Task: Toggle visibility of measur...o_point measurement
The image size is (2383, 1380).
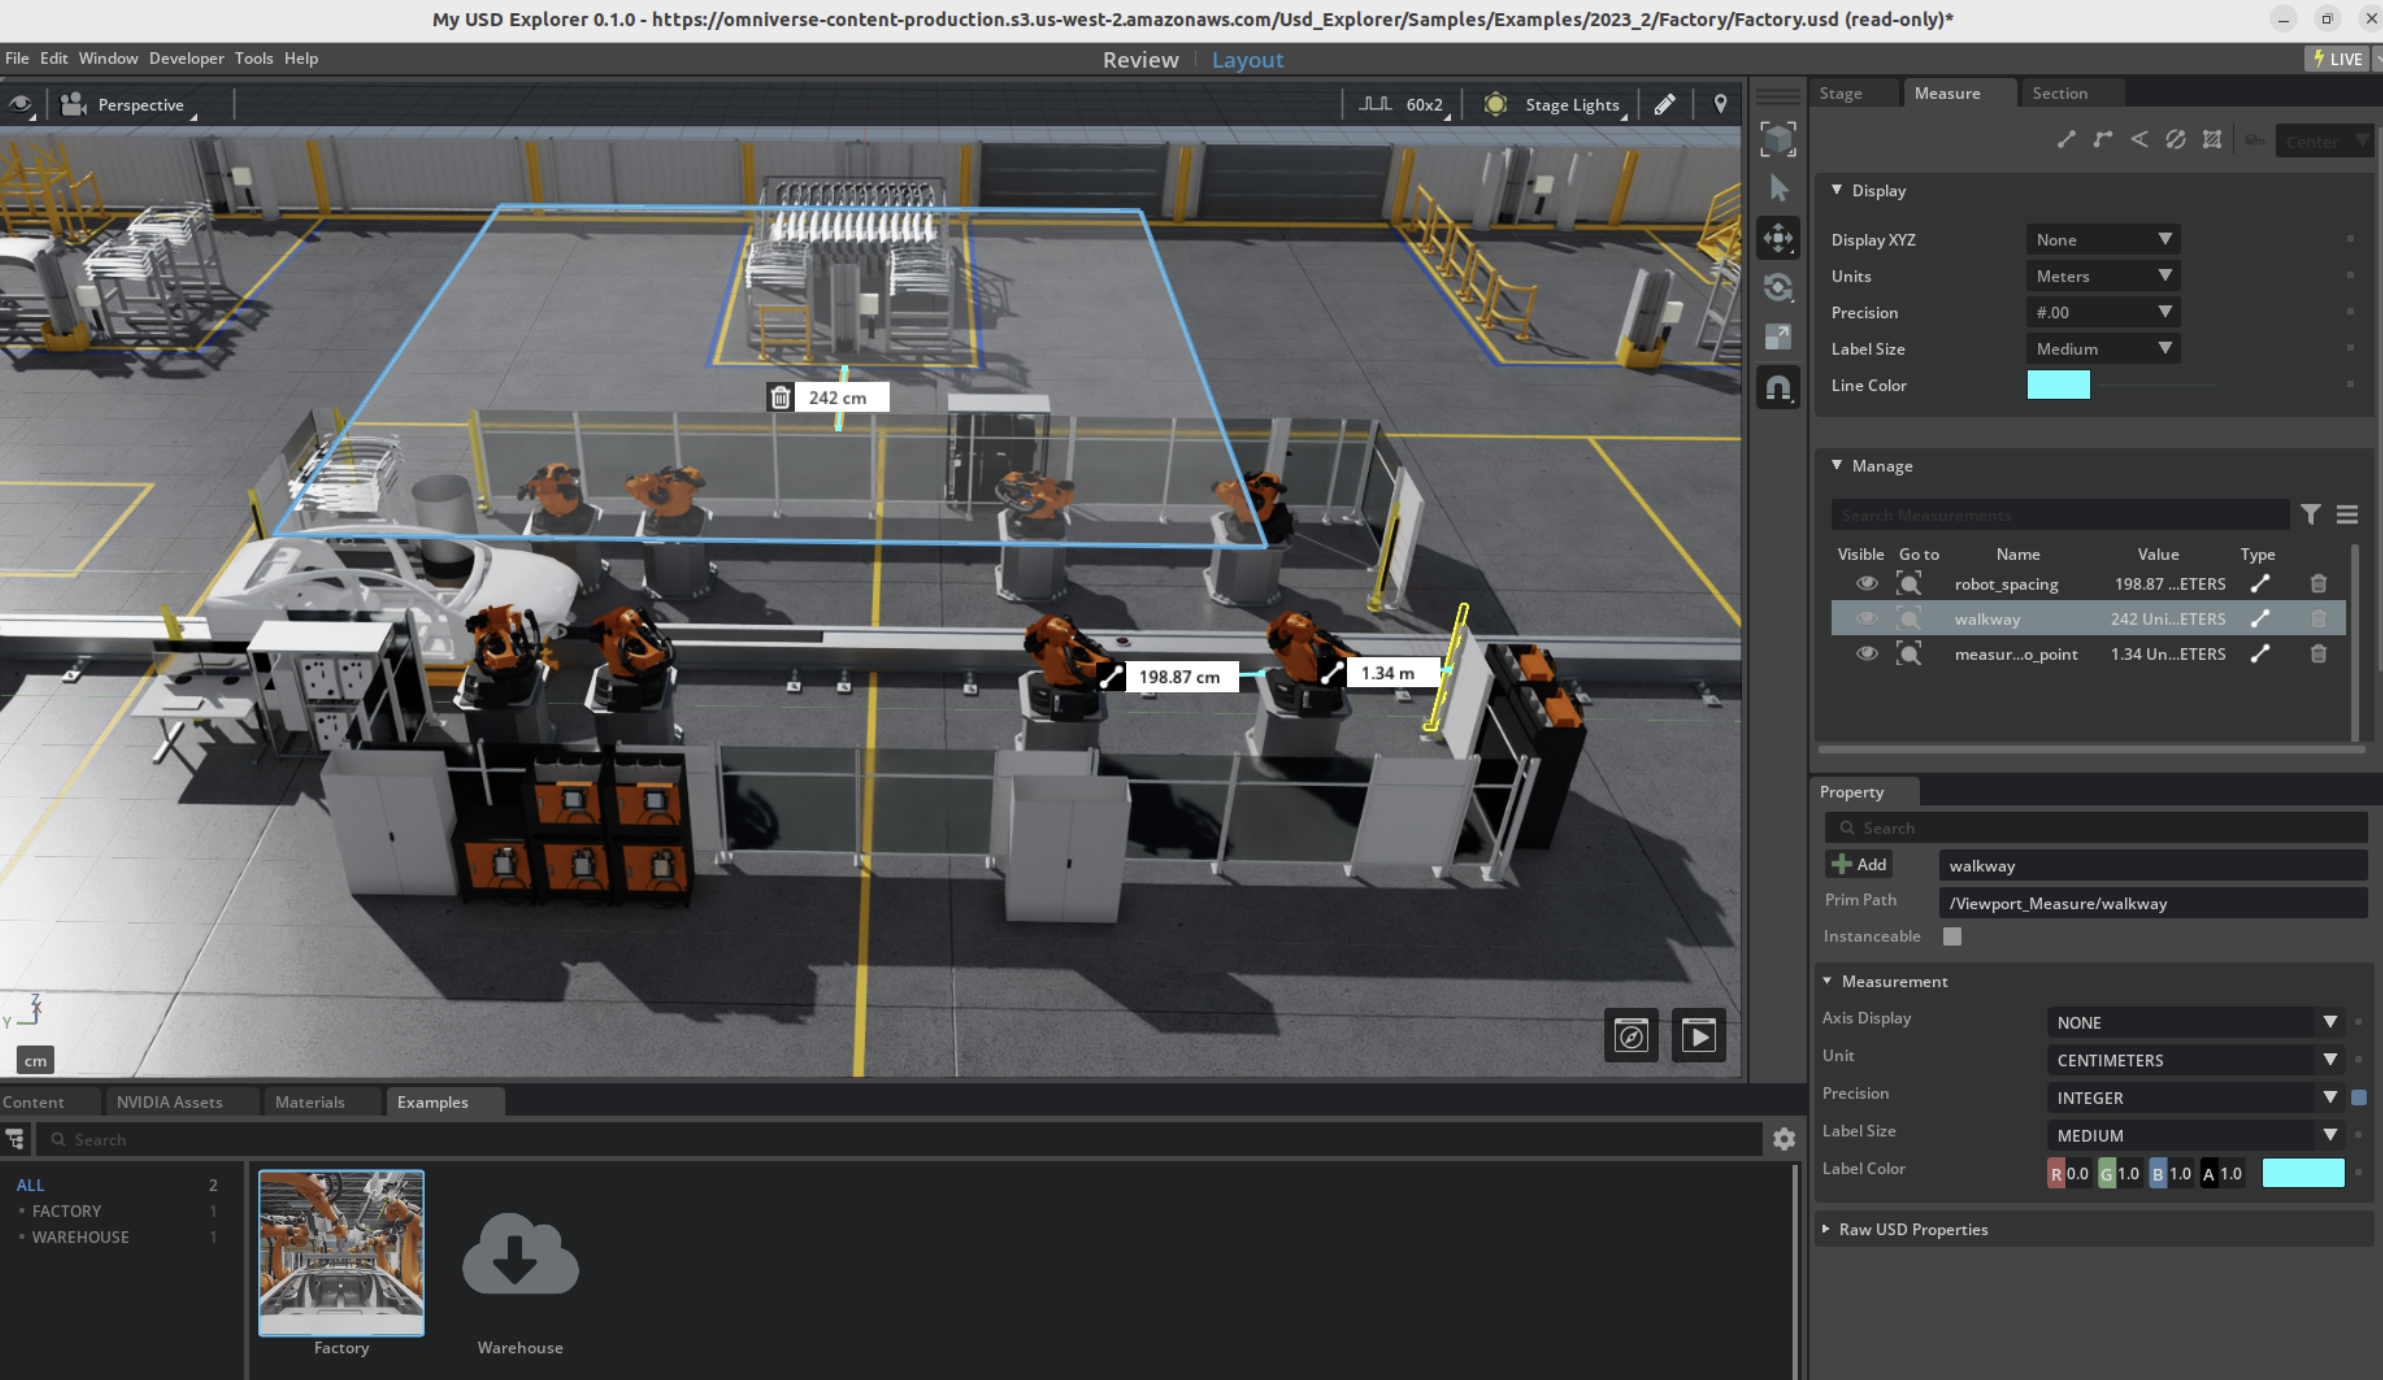Action: [x=1866, y=654]
